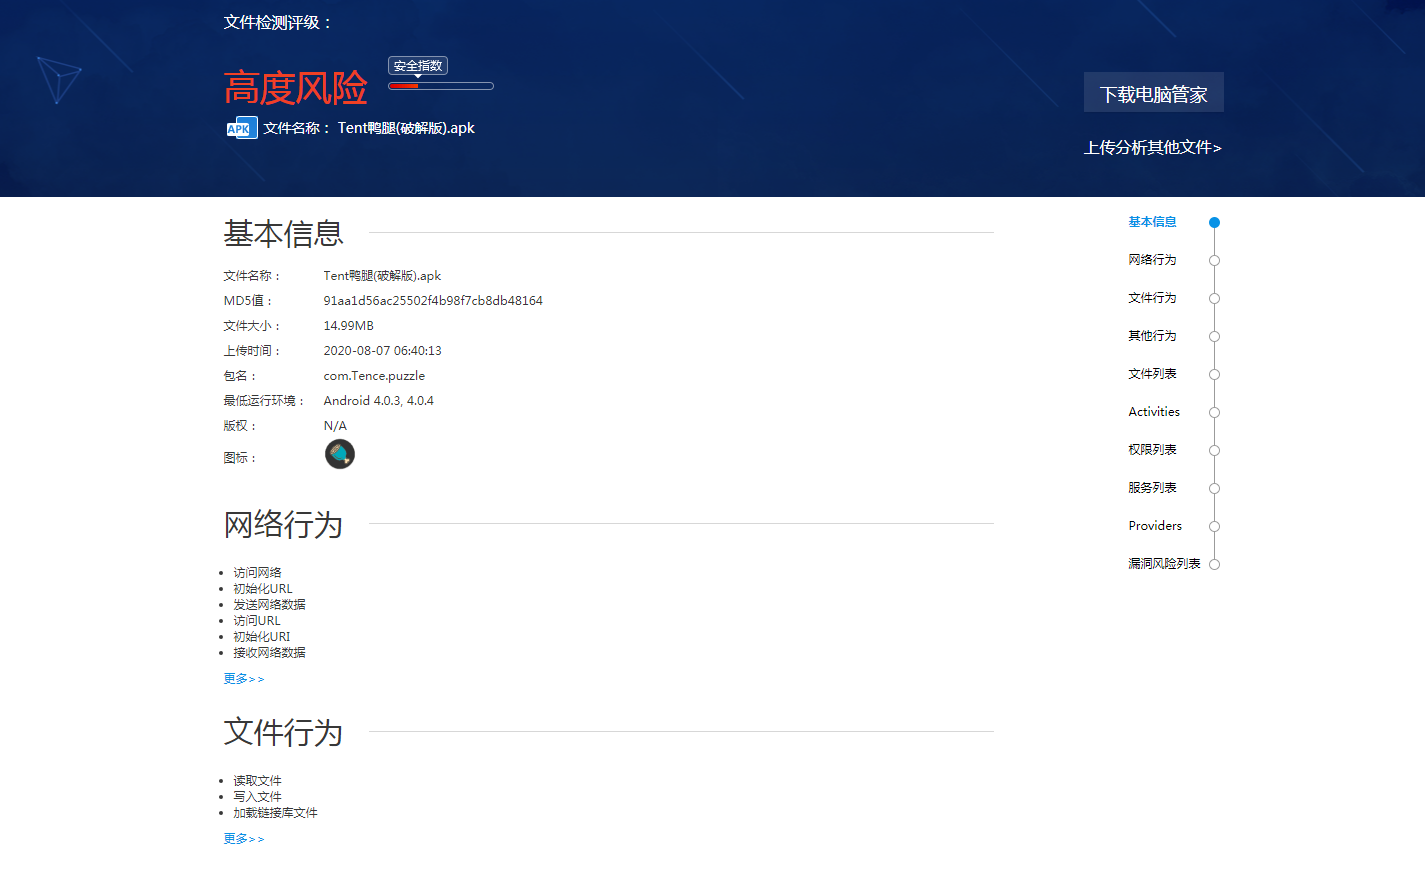Click the 接收网络数据 list item
Screen dimensions: 1425x878
(269, 653)
